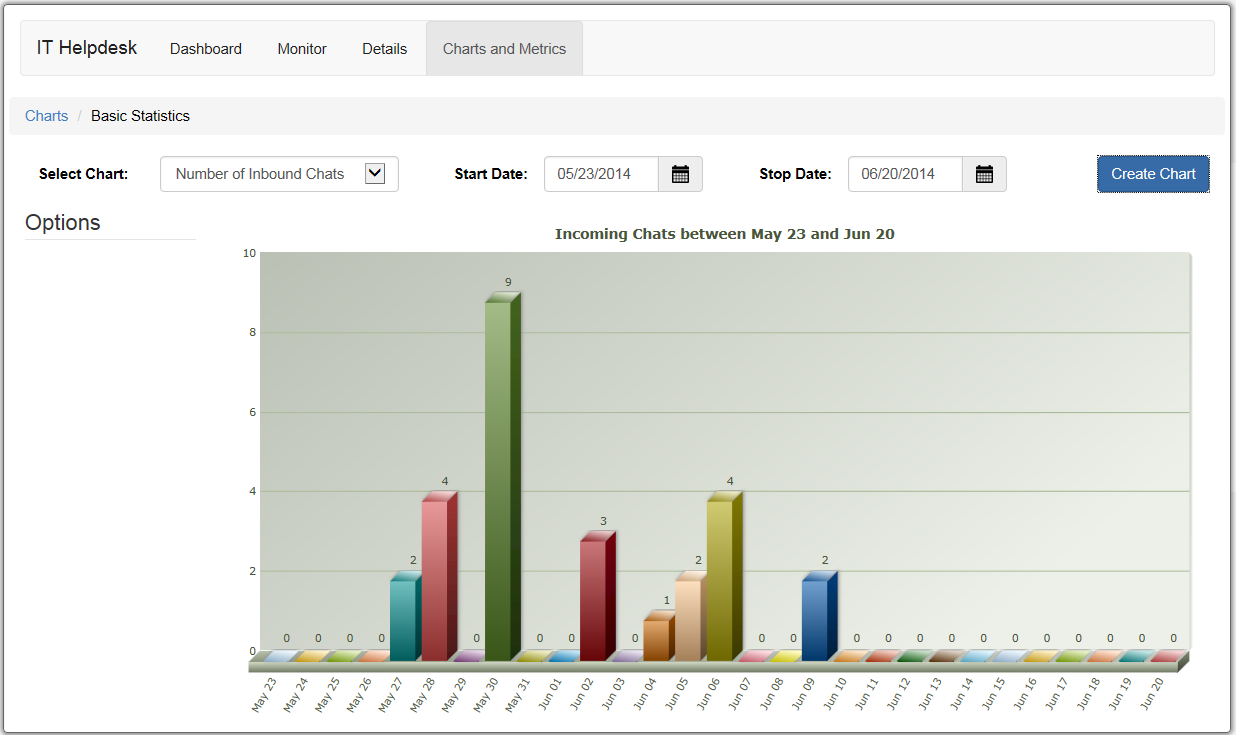
Task: Click the y-axis value 10
Action: coord(249,253)
